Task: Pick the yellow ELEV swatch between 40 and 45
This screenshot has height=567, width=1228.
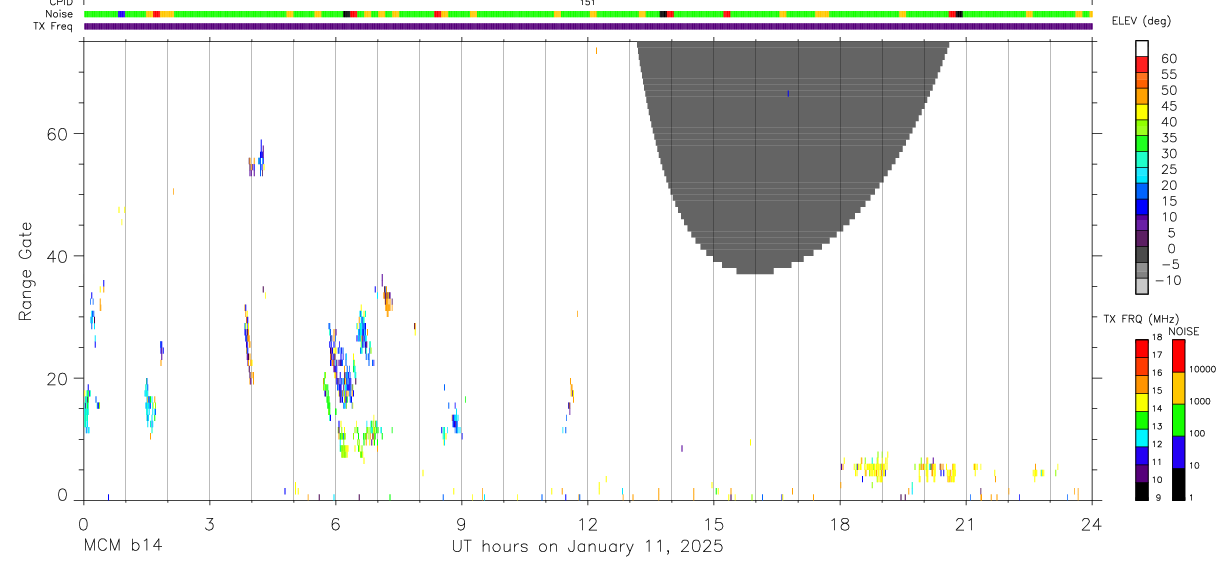Action: pyautogui.click(x=1142, y=112)
